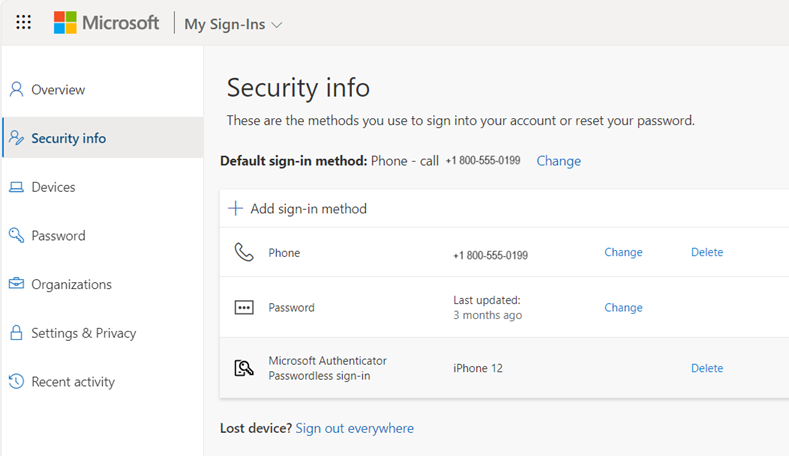Screen dimensions: 789x456
Task: Open Security info in sidebar
Action: tap(68, 138)
